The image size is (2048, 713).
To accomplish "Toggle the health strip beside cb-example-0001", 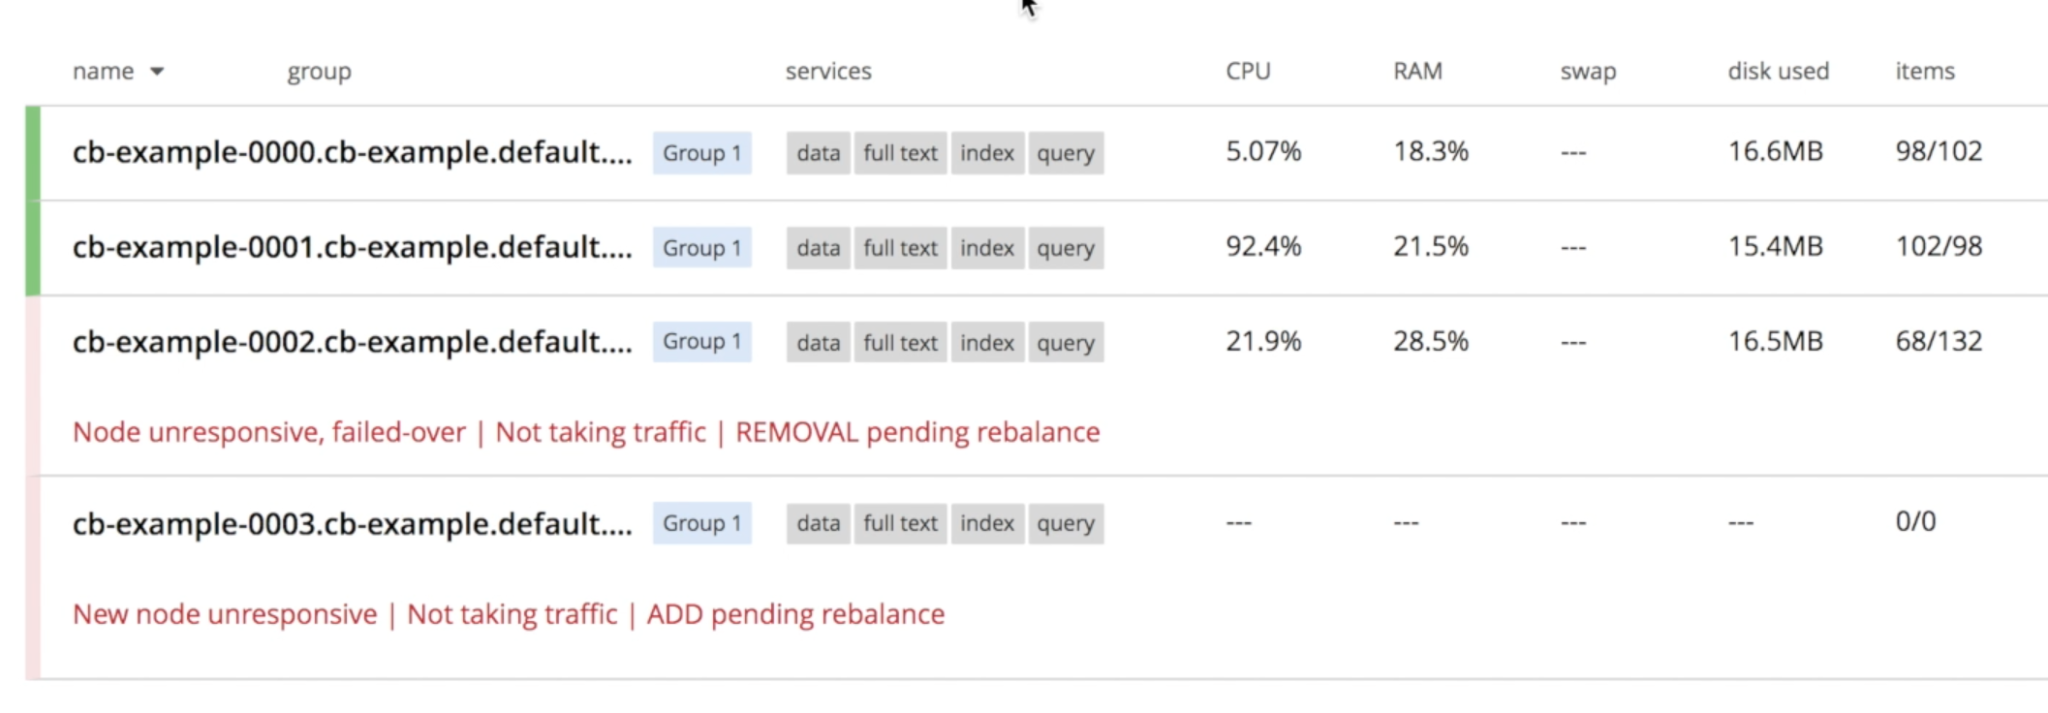I will coord(31,247).
